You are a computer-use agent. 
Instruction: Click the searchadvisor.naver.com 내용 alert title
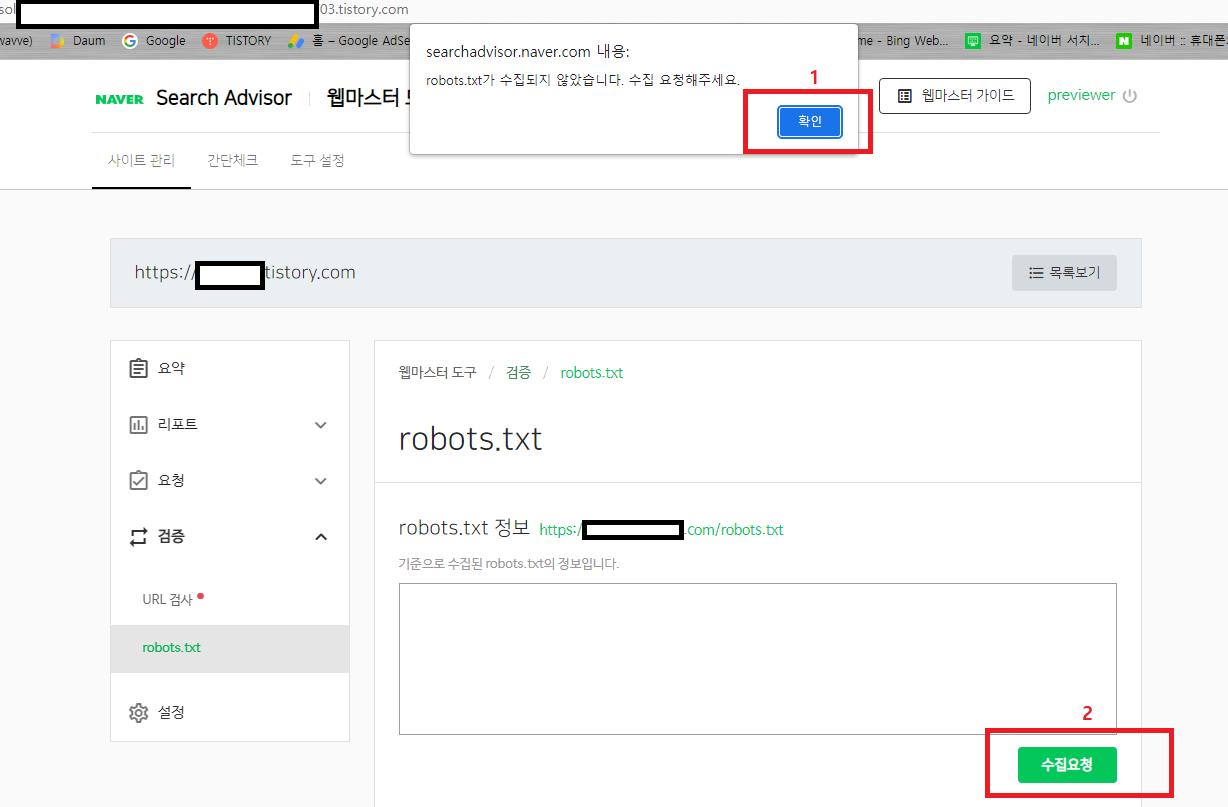coord(527,52)
